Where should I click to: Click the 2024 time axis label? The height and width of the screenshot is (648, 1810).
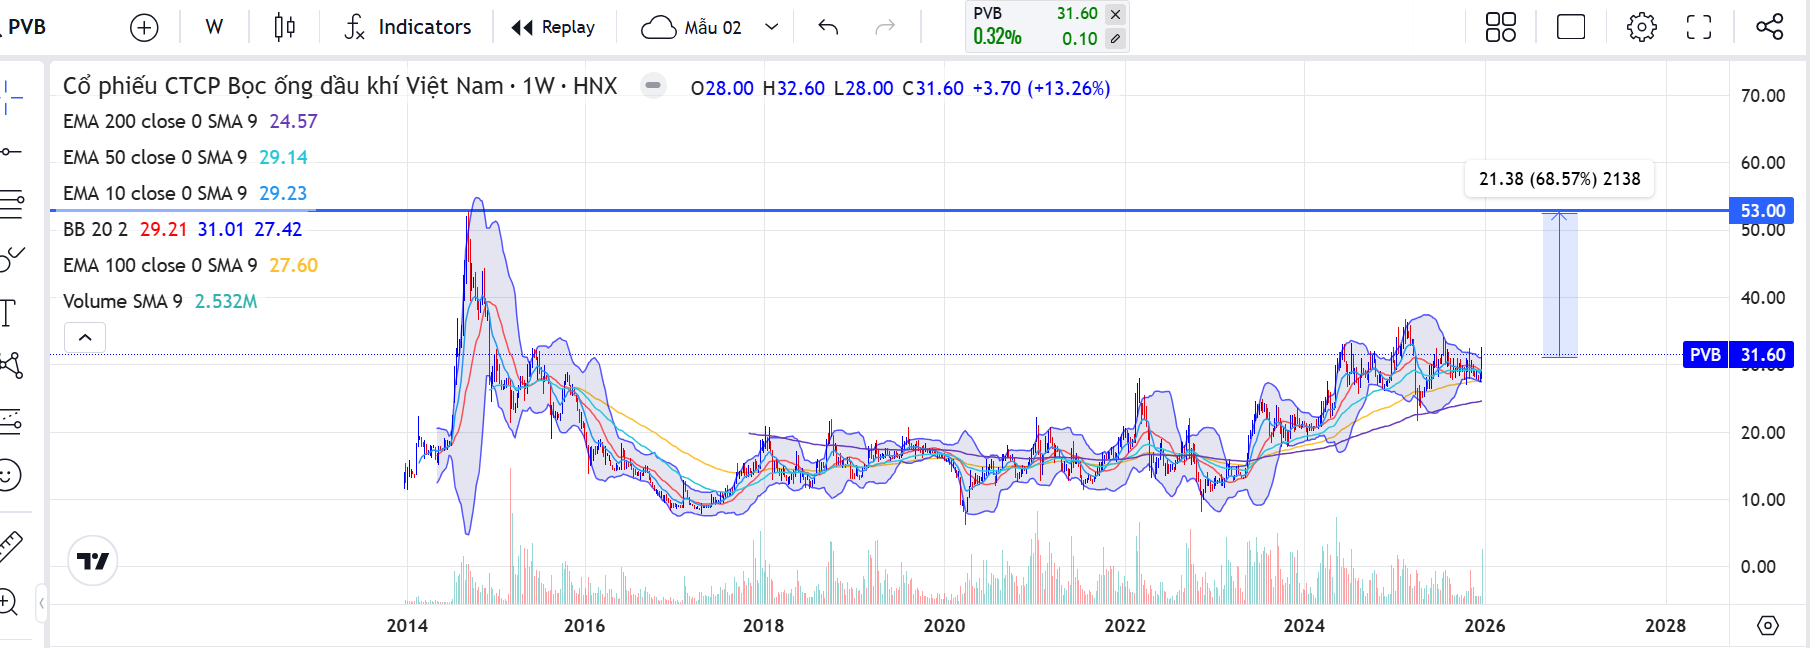(x=1304, y=626)
